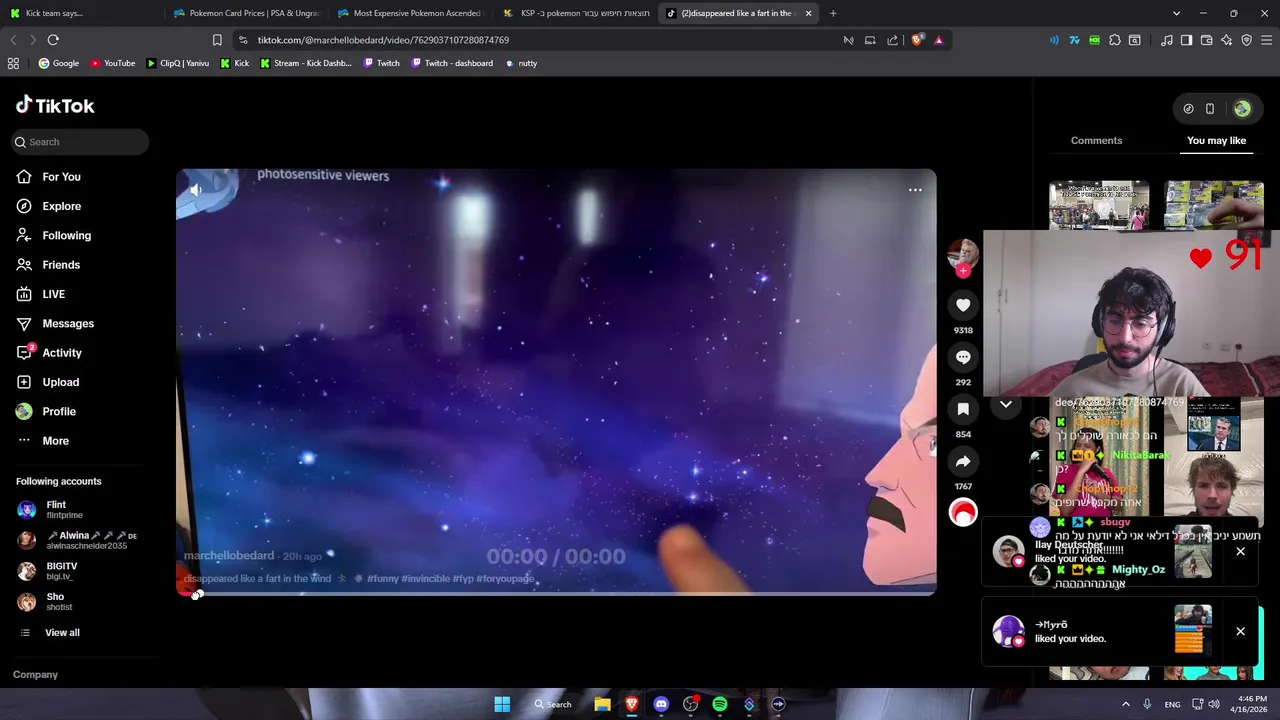
Task: Click the TikTok search field
Action: click(80, 142)
